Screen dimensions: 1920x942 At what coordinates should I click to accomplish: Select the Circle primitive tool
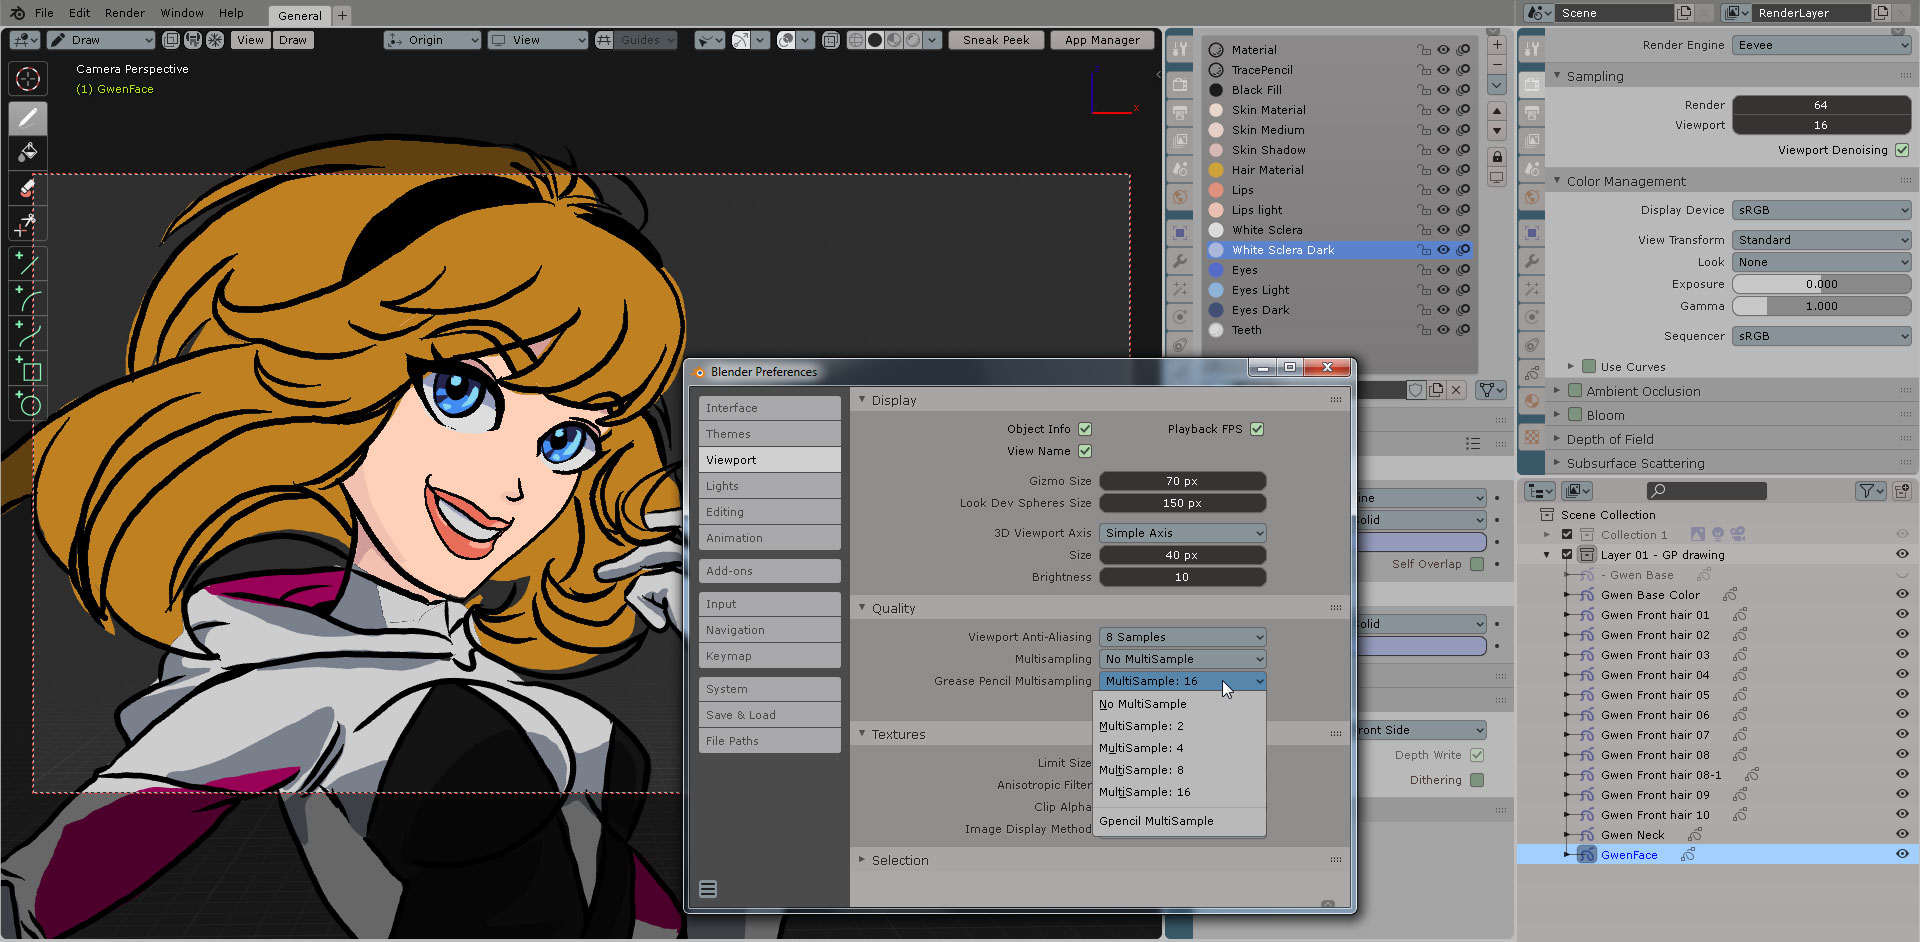coord(28,404)
